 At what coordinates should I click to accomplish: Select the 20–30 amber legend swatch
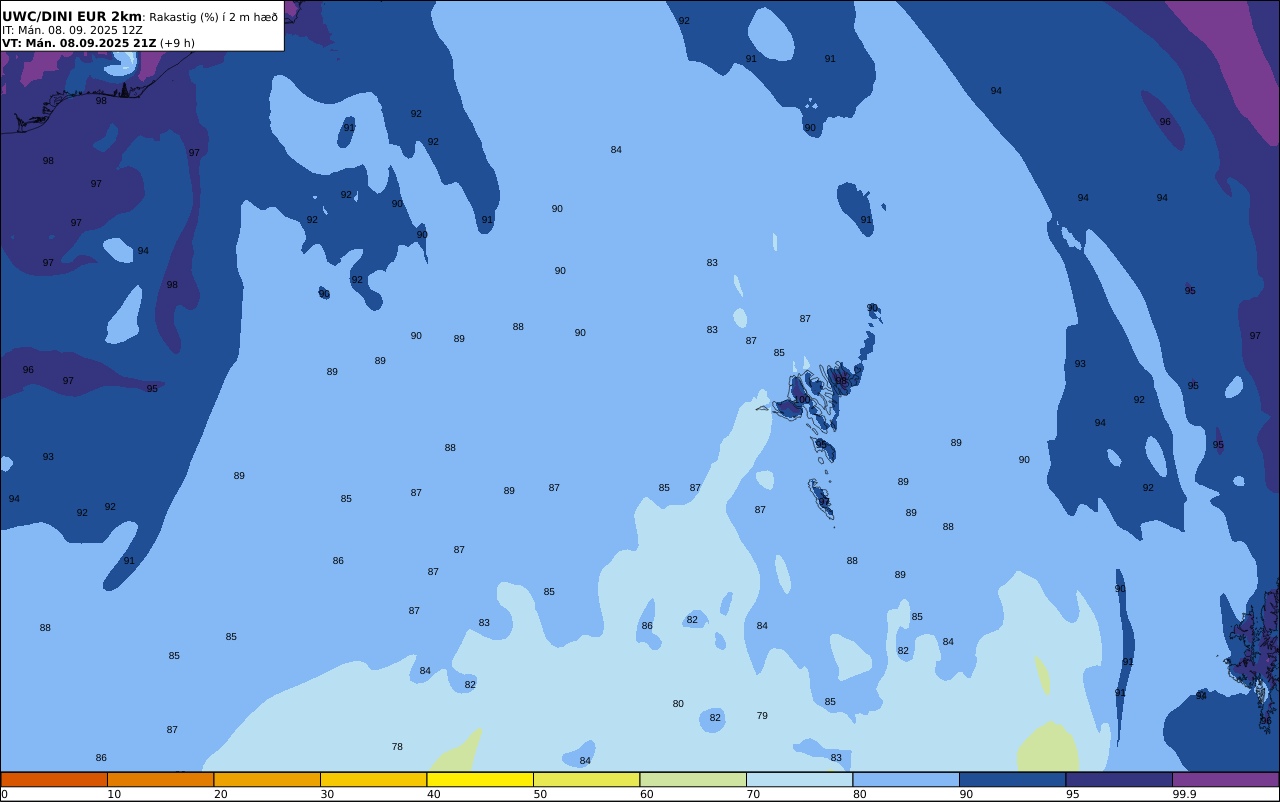pyautogui.click(x=267, y=779)
